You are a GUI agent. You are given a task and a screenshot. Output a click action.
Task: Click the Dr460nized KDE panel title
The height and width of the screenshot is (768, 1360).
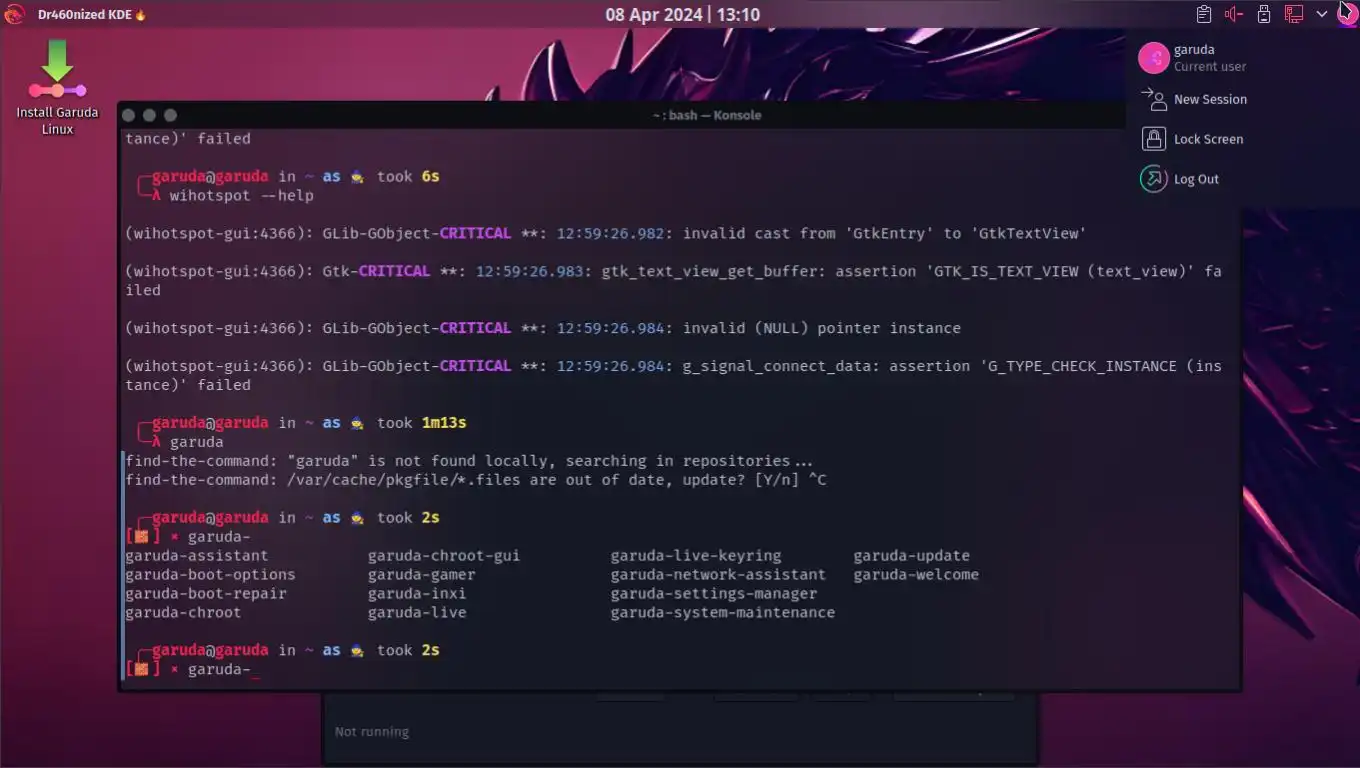tap(92, 15)
